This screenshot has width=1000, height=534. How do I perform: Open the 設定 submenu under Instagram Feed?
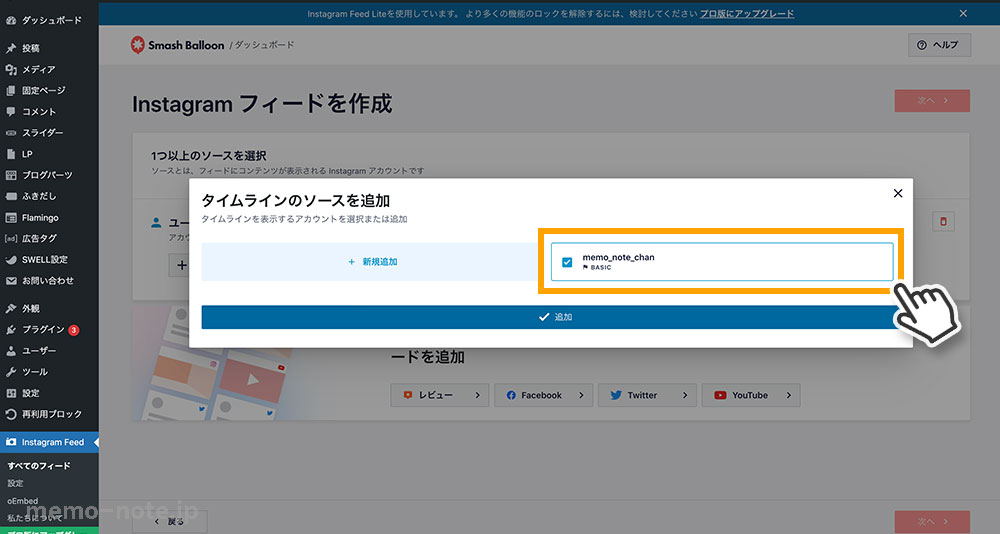[x=15, y=483]
